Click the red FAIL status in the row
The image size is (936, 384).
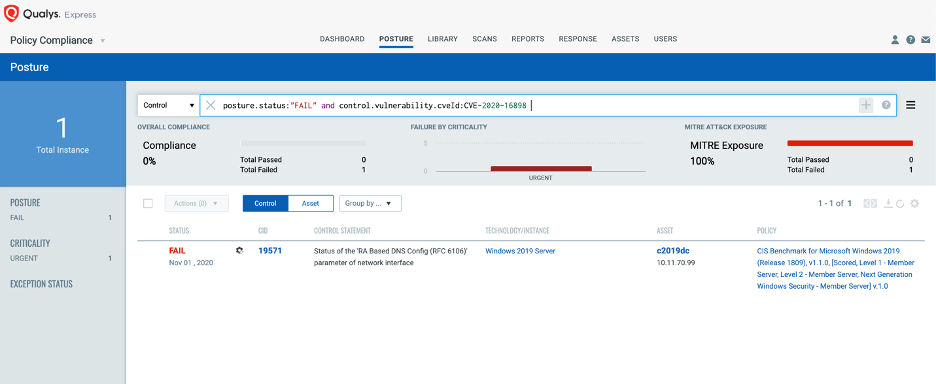(x=178, y=251)
